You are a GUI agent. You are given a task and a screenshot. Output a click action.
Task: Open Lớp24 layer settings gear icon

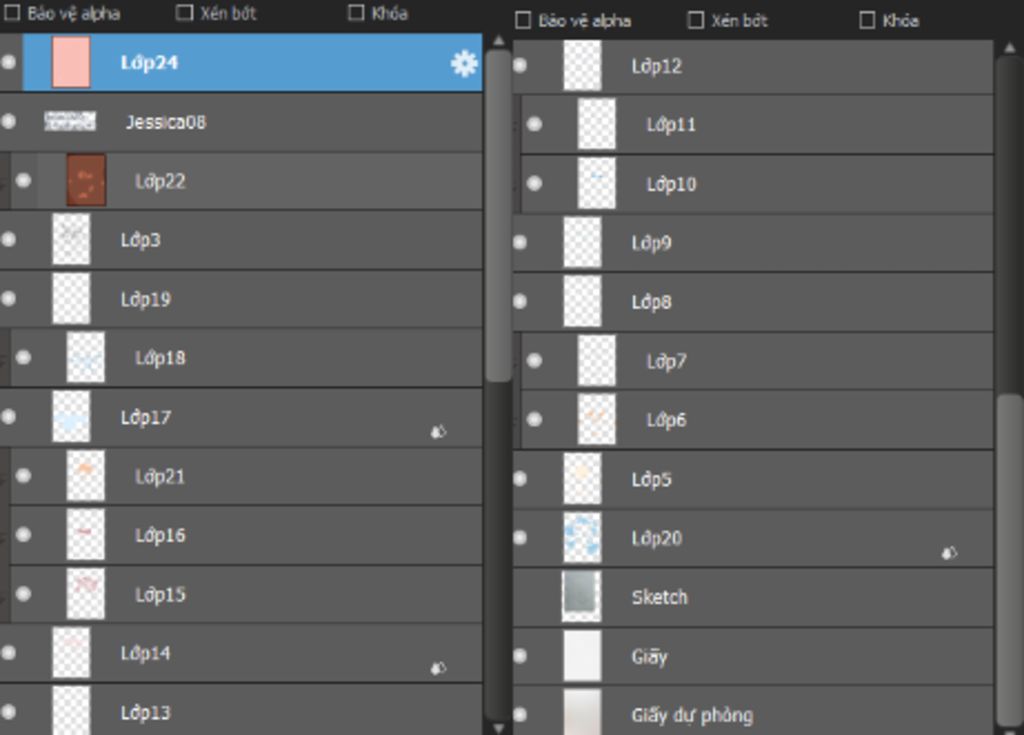(x=464, y=63)
